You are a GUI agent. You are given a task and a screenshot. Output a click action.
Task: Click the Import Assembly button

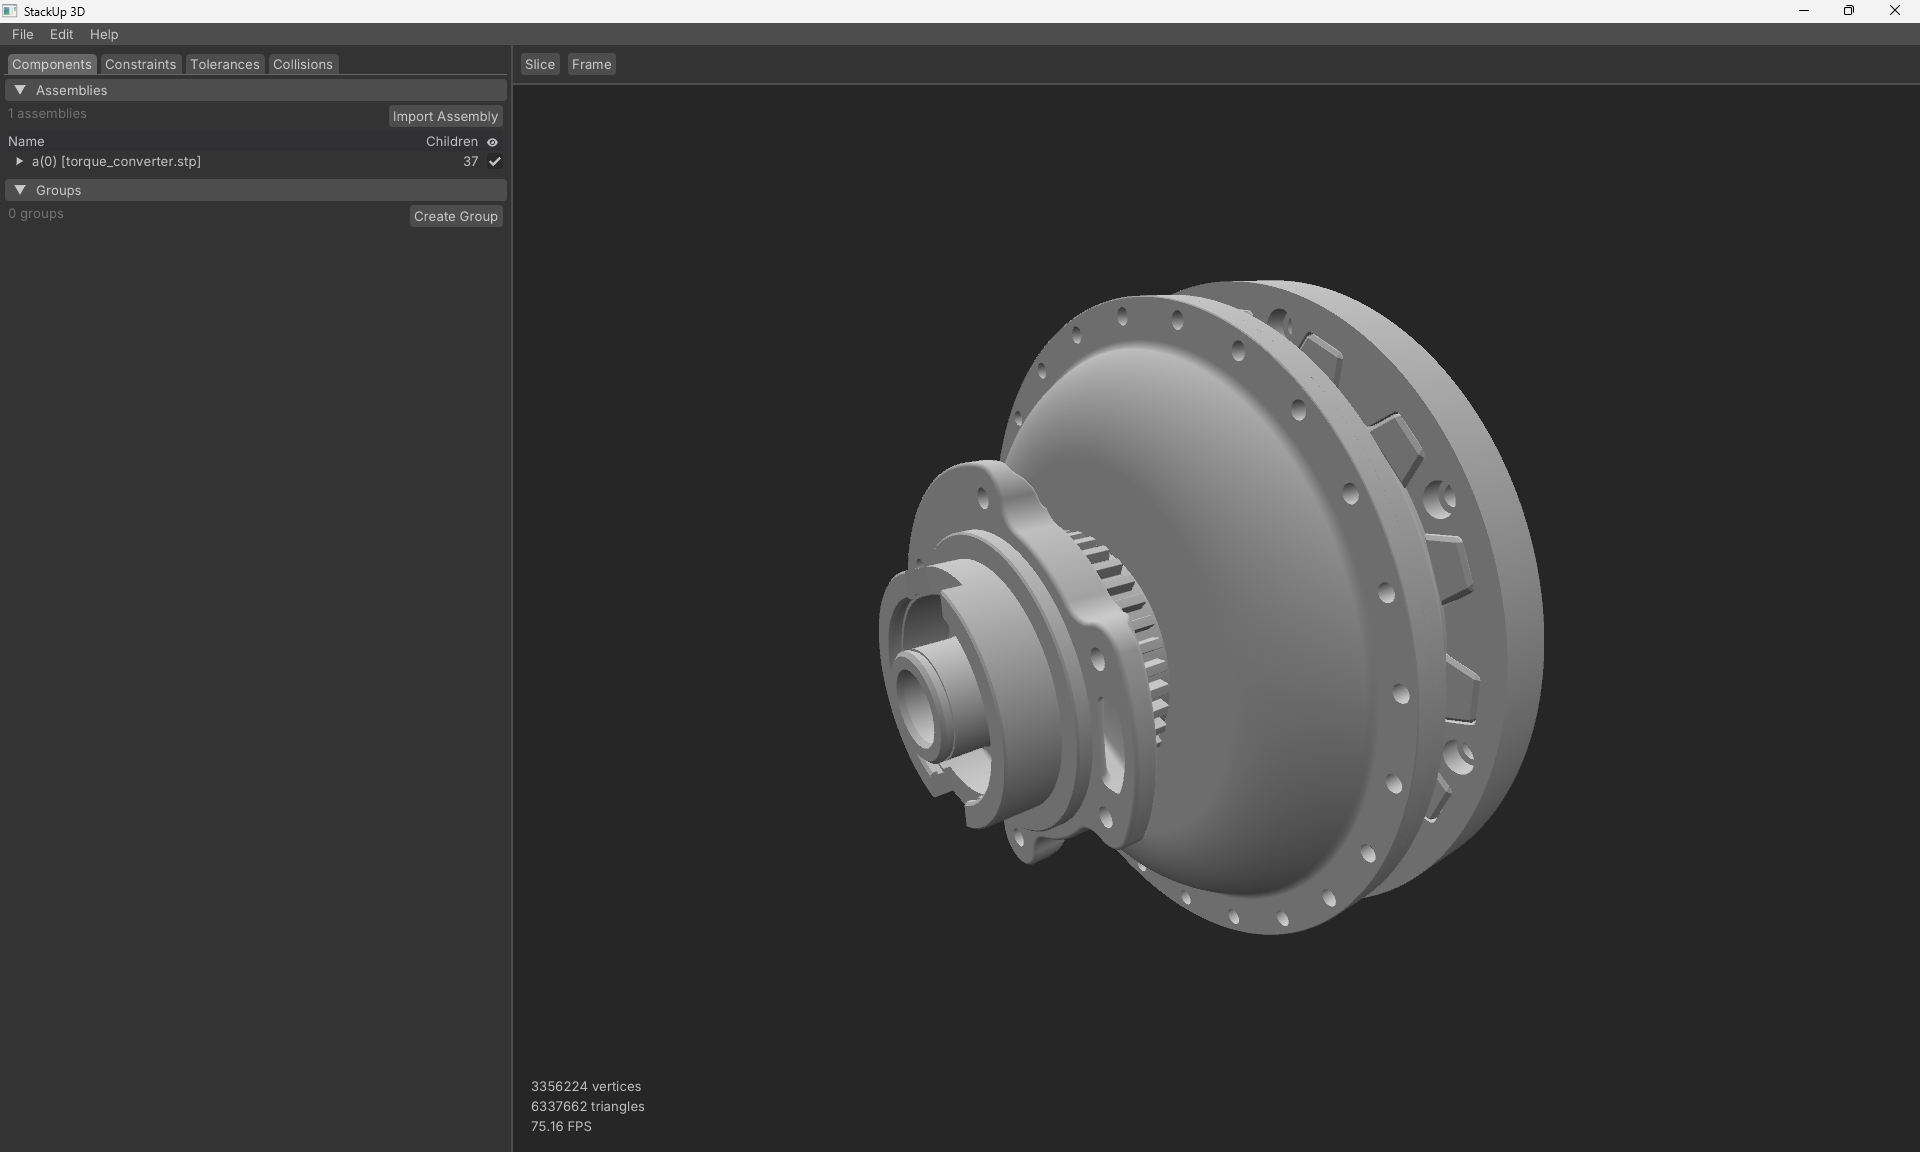[445, 116]
